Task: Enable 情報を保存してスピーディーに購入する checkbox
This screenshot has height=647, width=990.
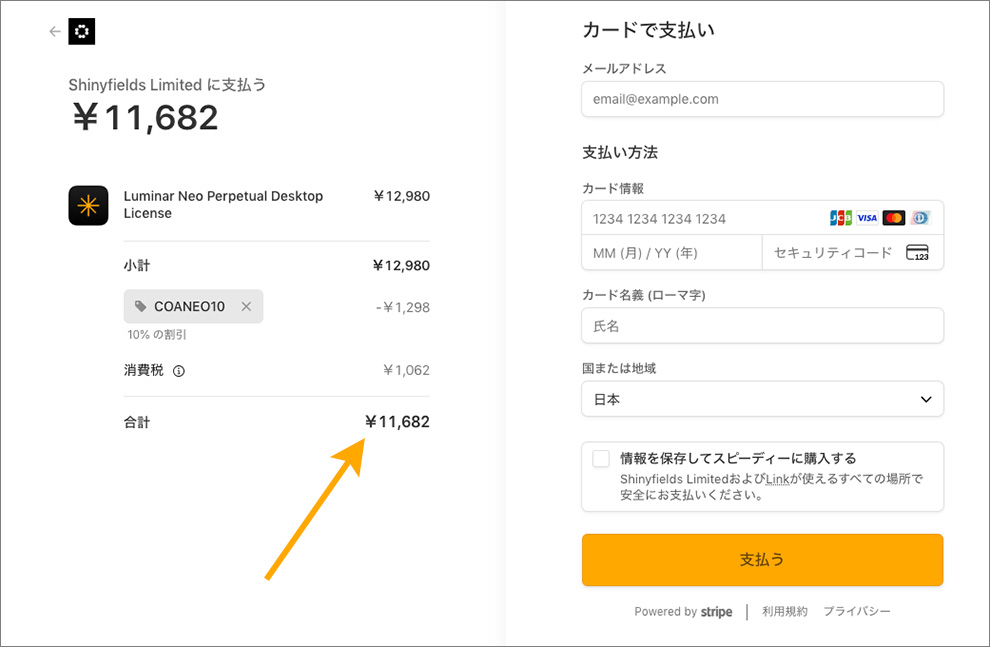Action: click(x=601, y=459)
